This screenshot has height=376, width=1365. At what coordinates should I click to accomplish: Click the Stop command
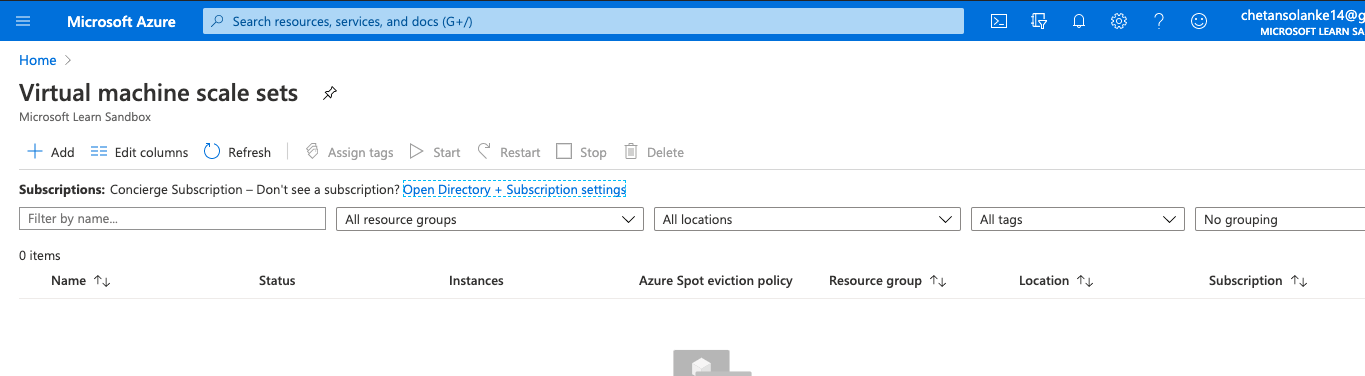(x=581, y=152)
